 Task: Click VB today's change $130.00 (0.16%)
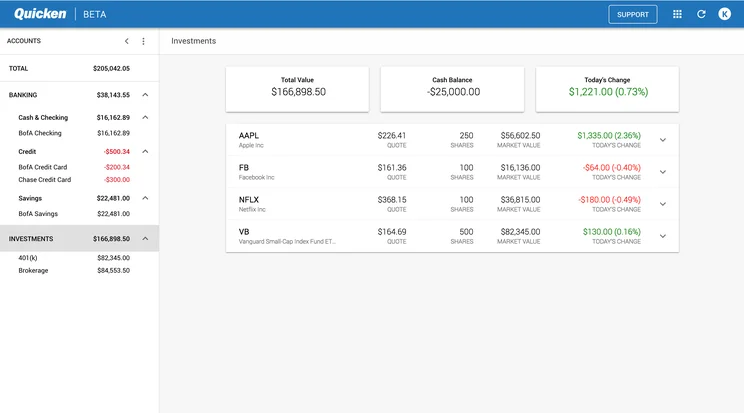pos(612,232)
